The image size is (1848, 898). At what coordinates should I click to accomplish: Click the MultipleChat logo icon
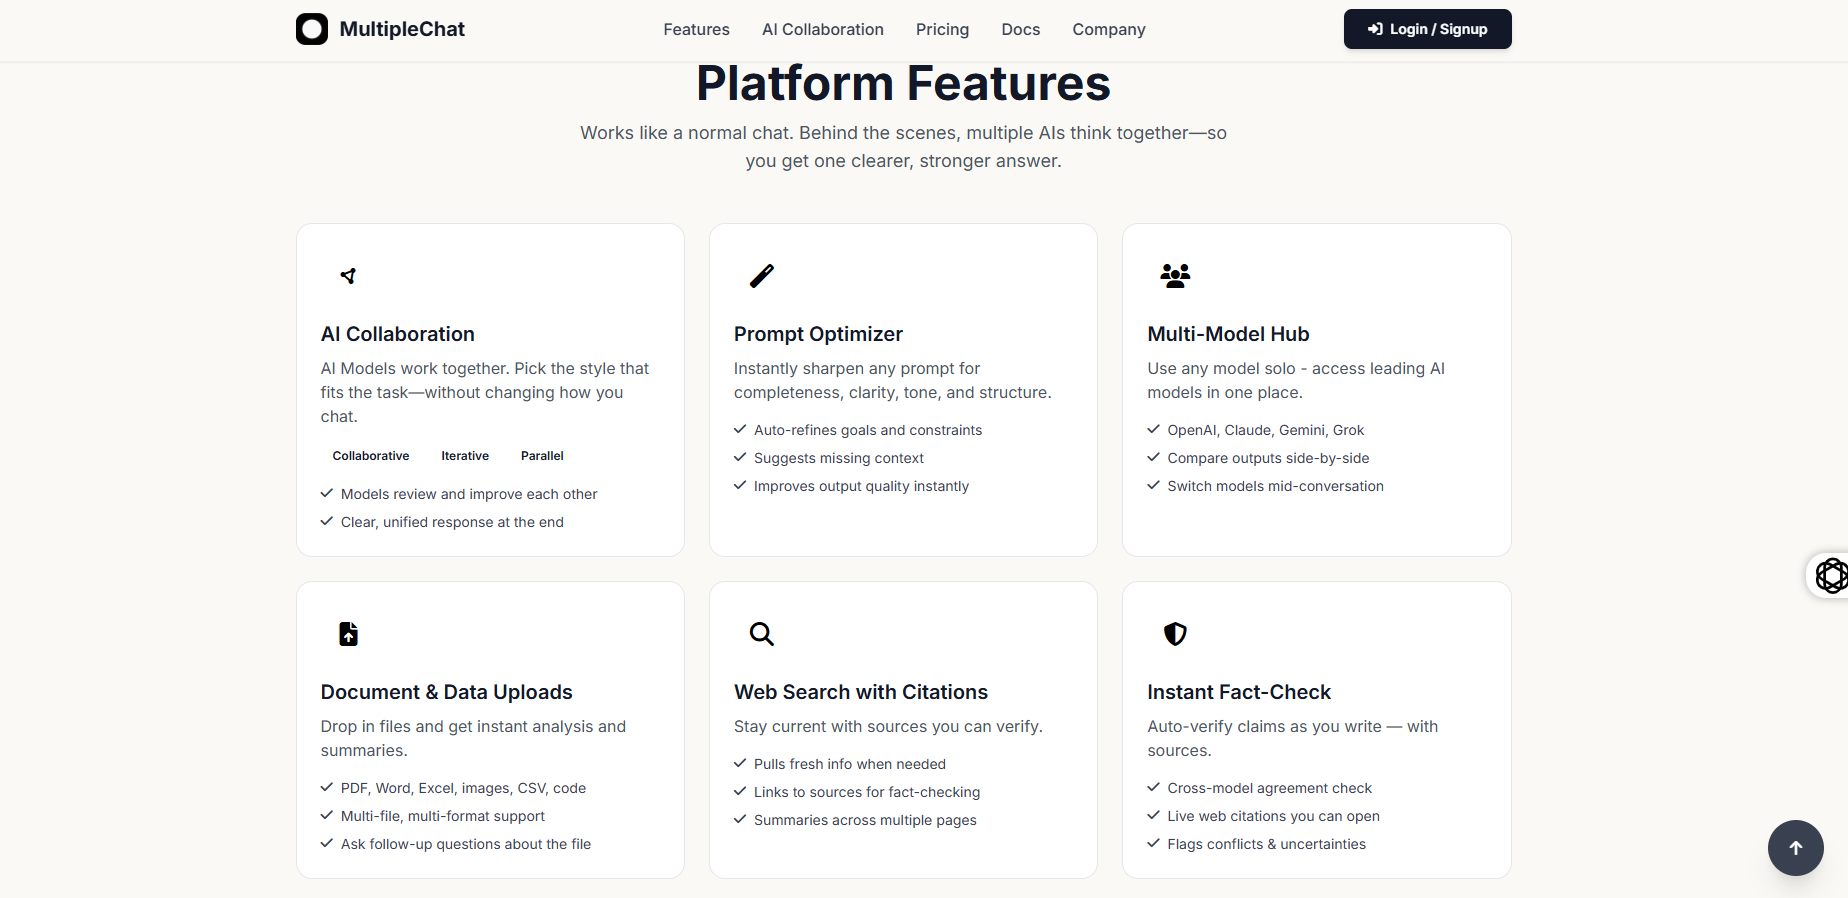(312, 29)
